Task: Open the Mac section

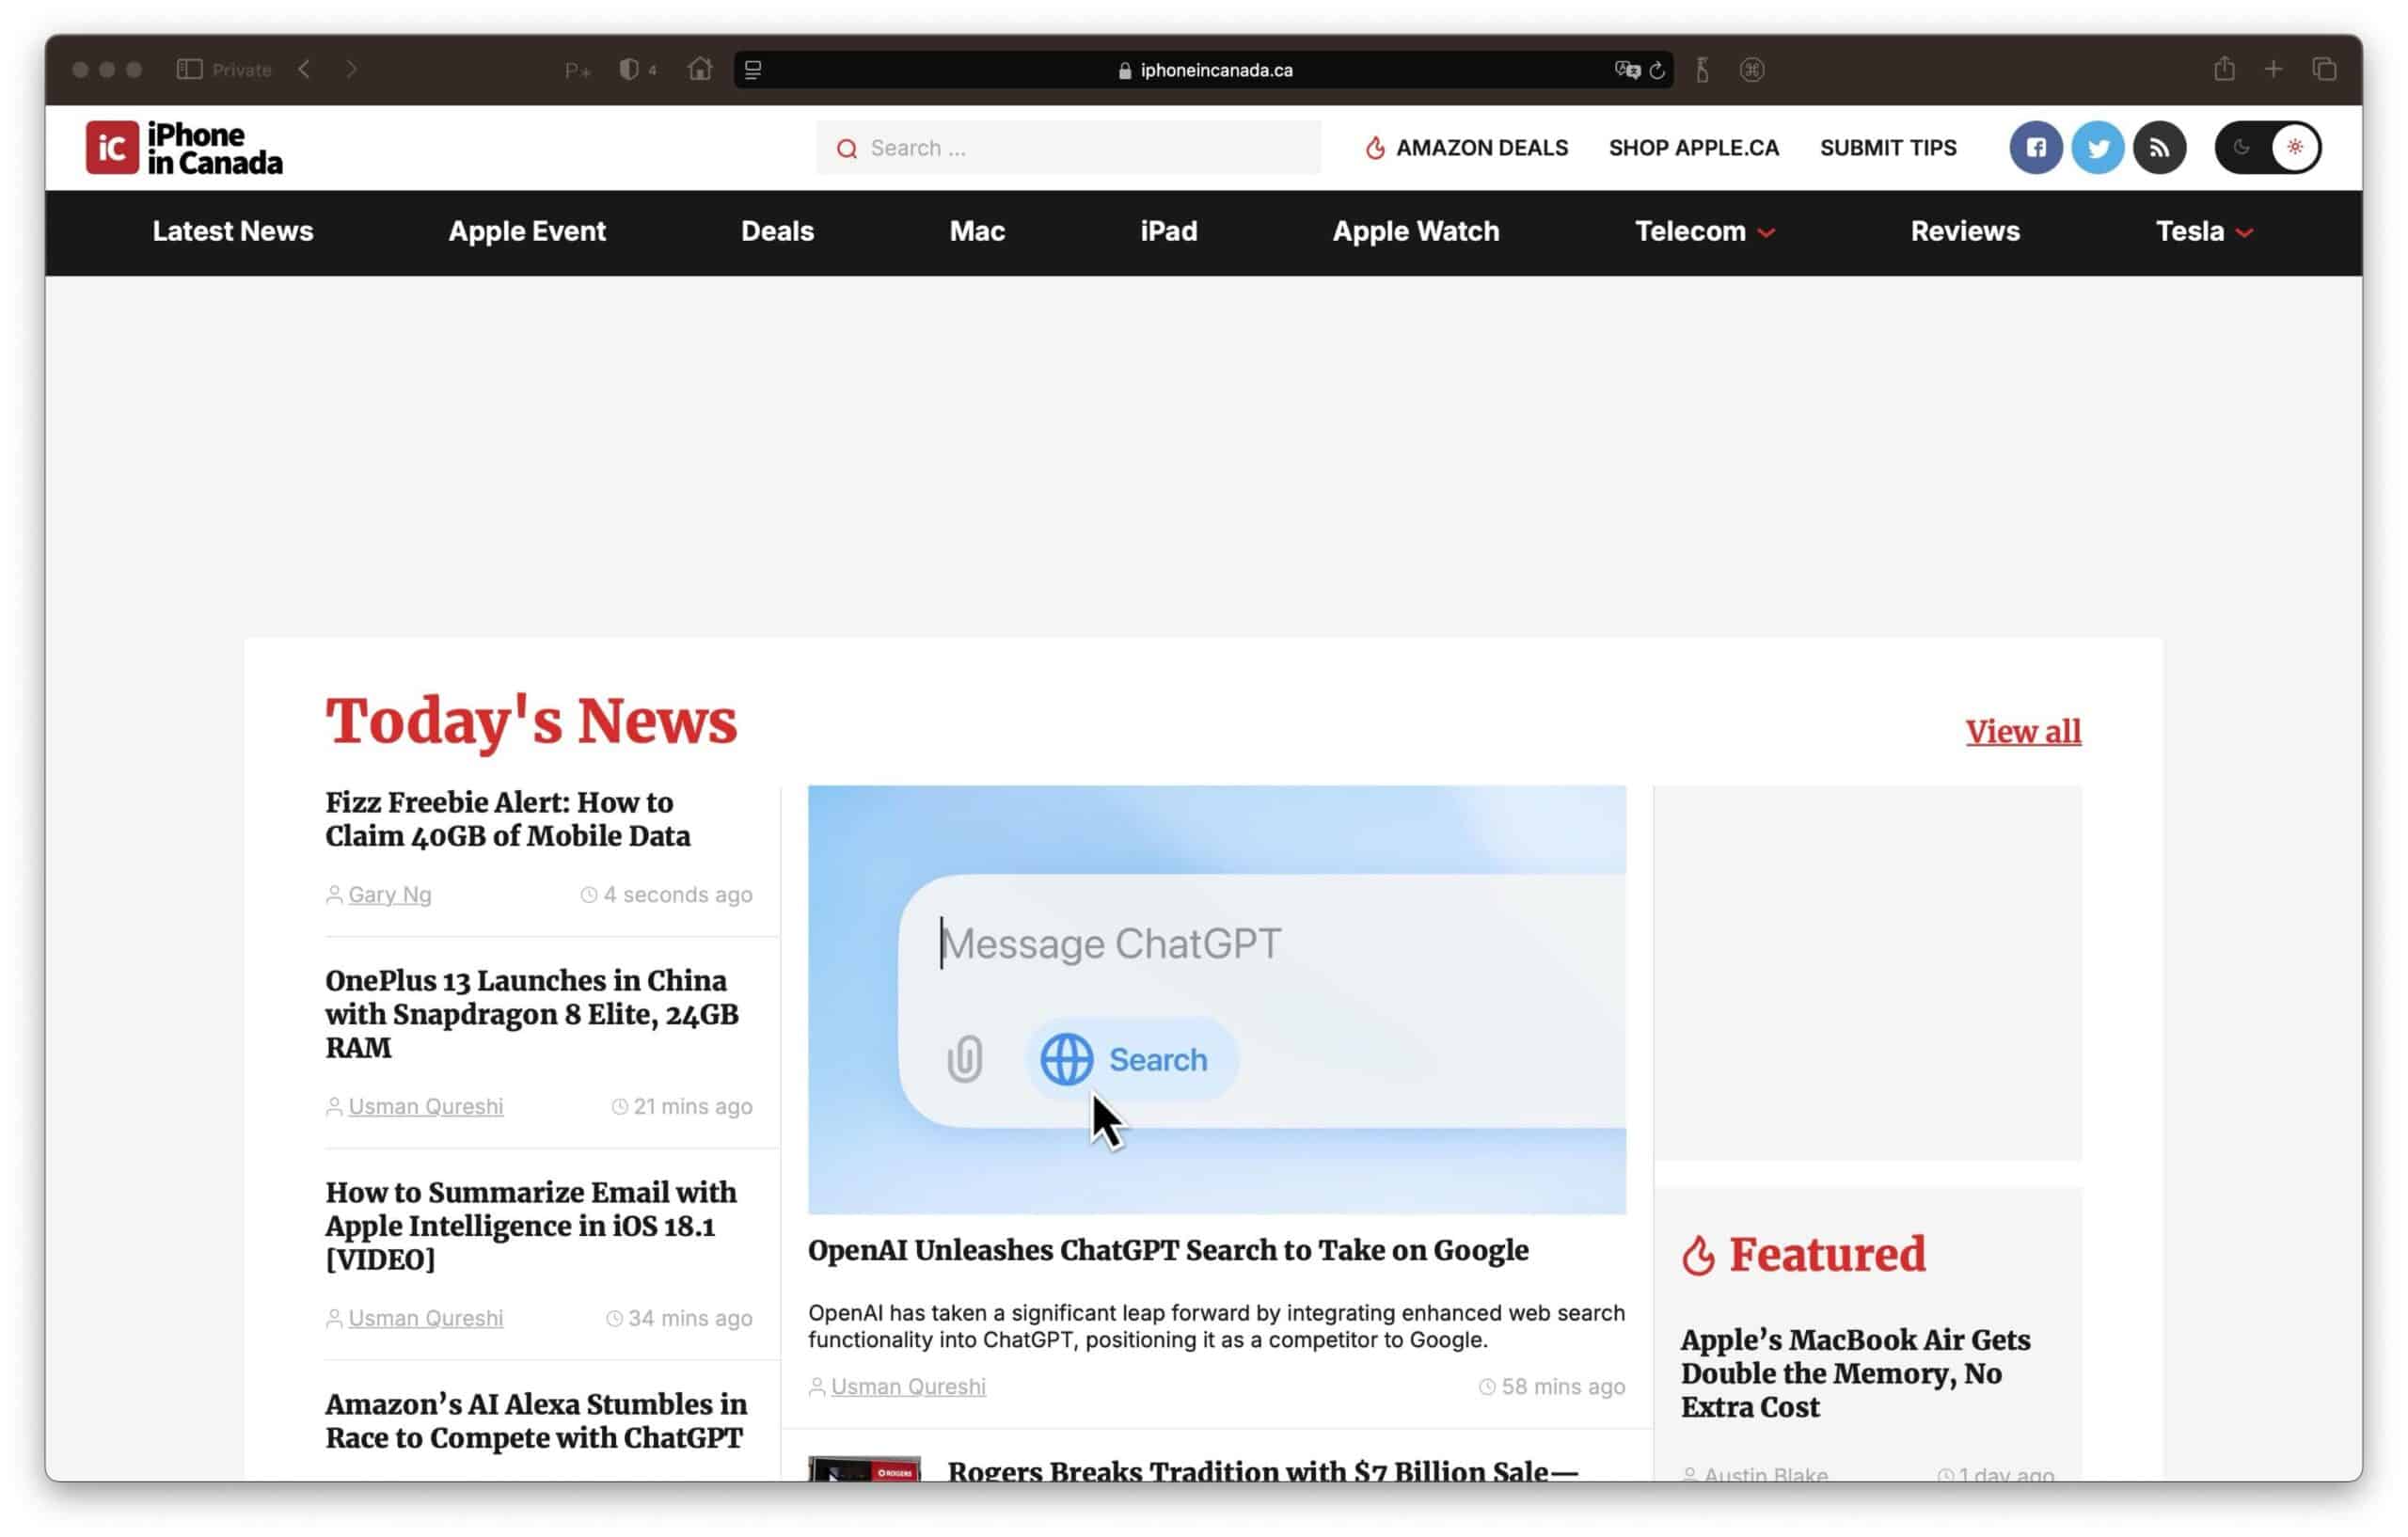Action: (977, 232)
